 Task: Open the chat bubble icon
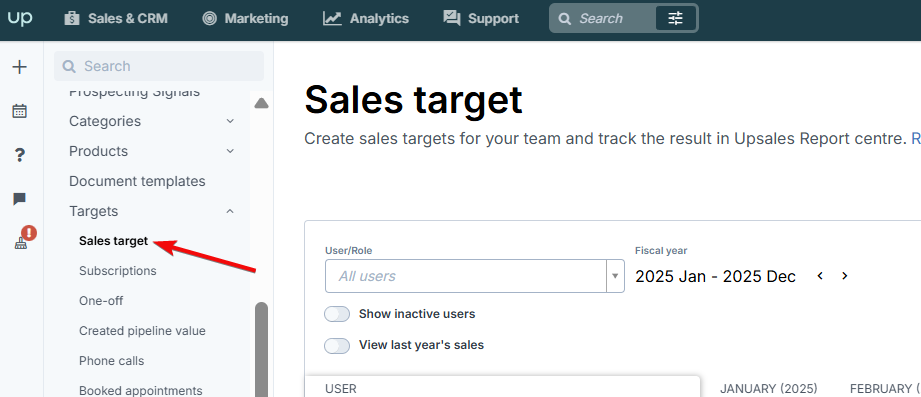point(19,199)
